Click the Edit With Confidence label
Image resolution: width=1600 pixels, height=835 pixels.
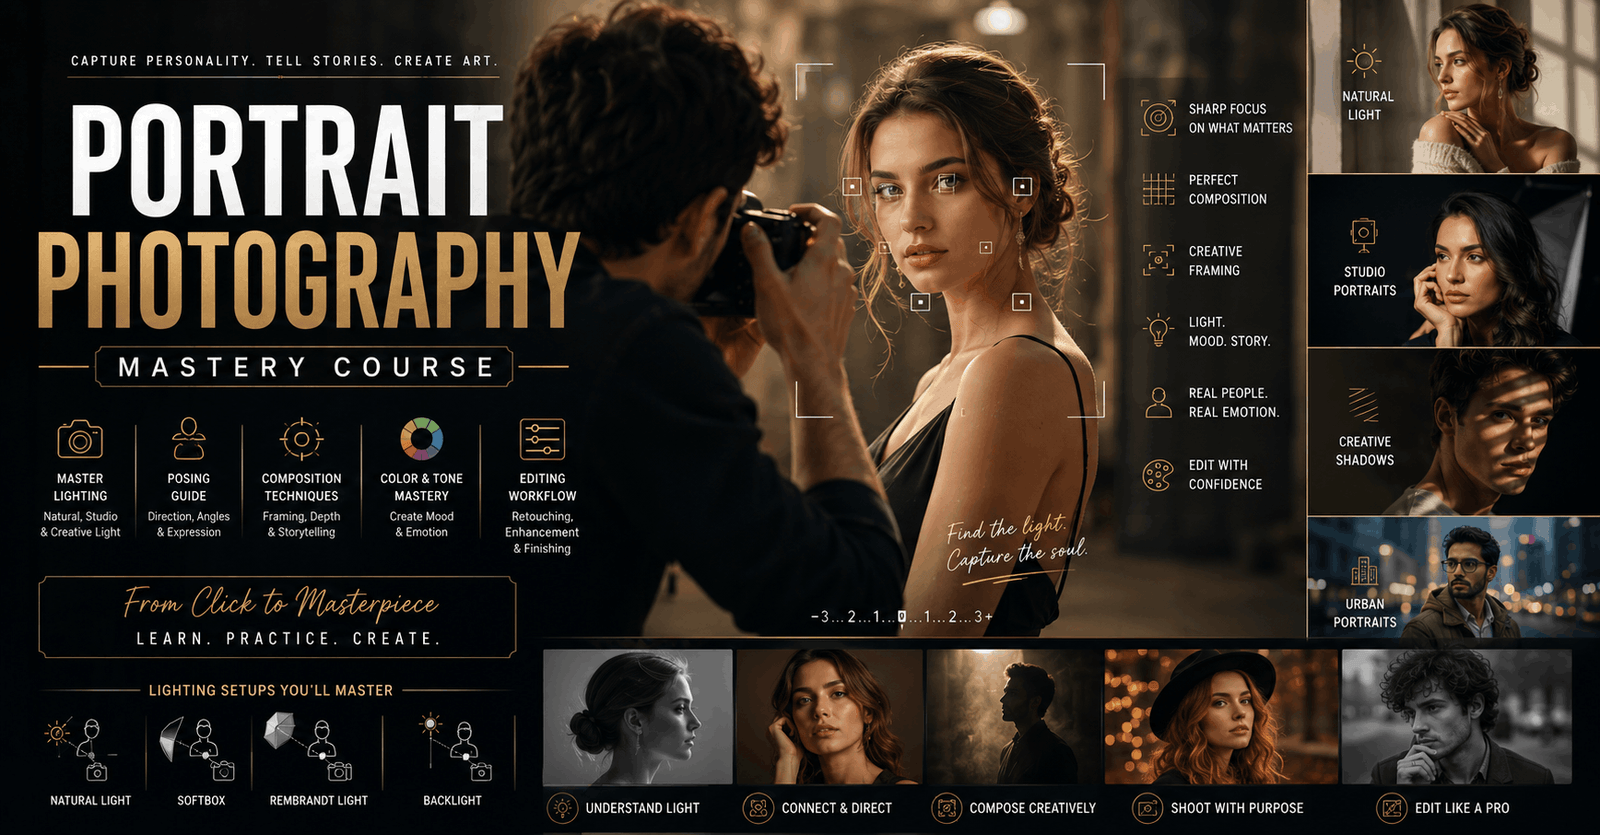pyautogui.click(x=1225, y=474)
